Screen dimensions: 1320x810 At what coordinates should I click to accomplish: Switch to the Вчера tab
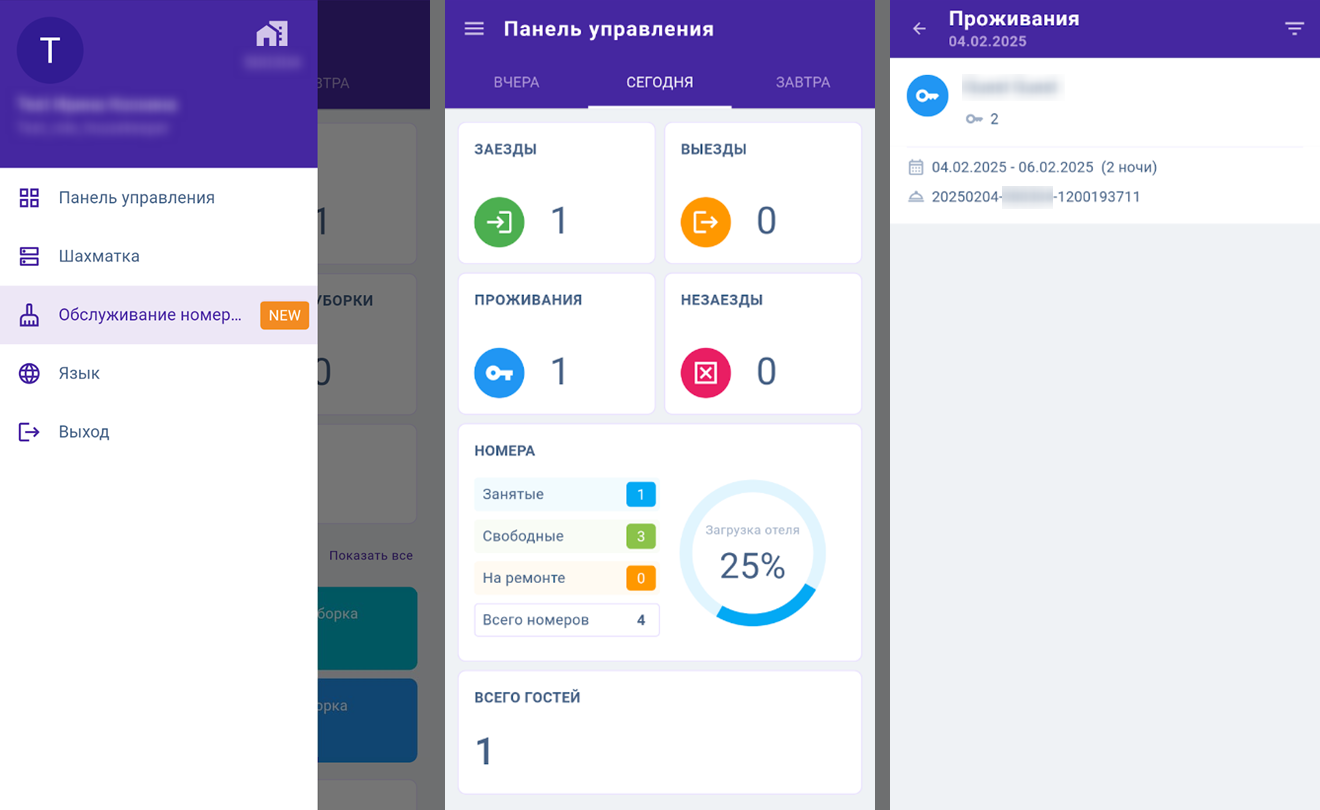pos(516,82)
